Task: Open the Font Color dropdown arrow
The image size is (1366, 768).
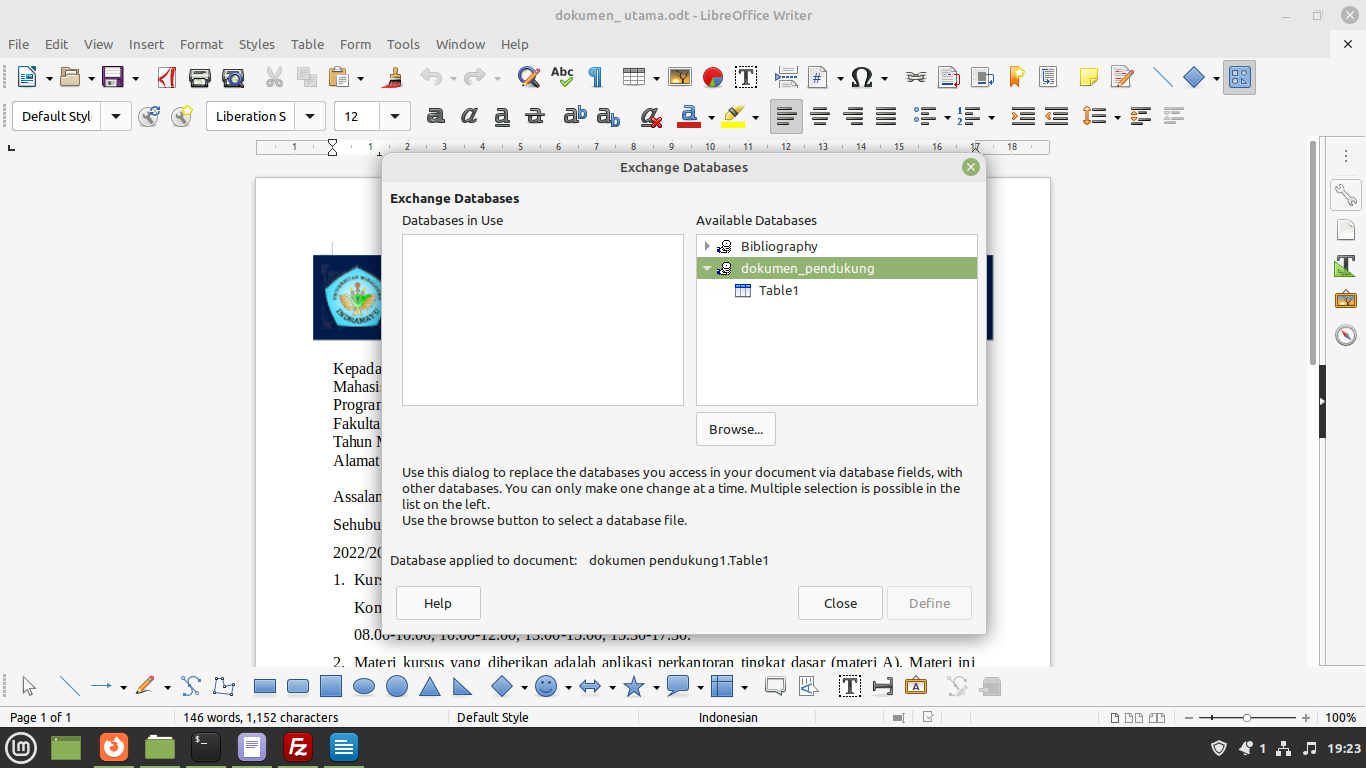Action: 711,116
